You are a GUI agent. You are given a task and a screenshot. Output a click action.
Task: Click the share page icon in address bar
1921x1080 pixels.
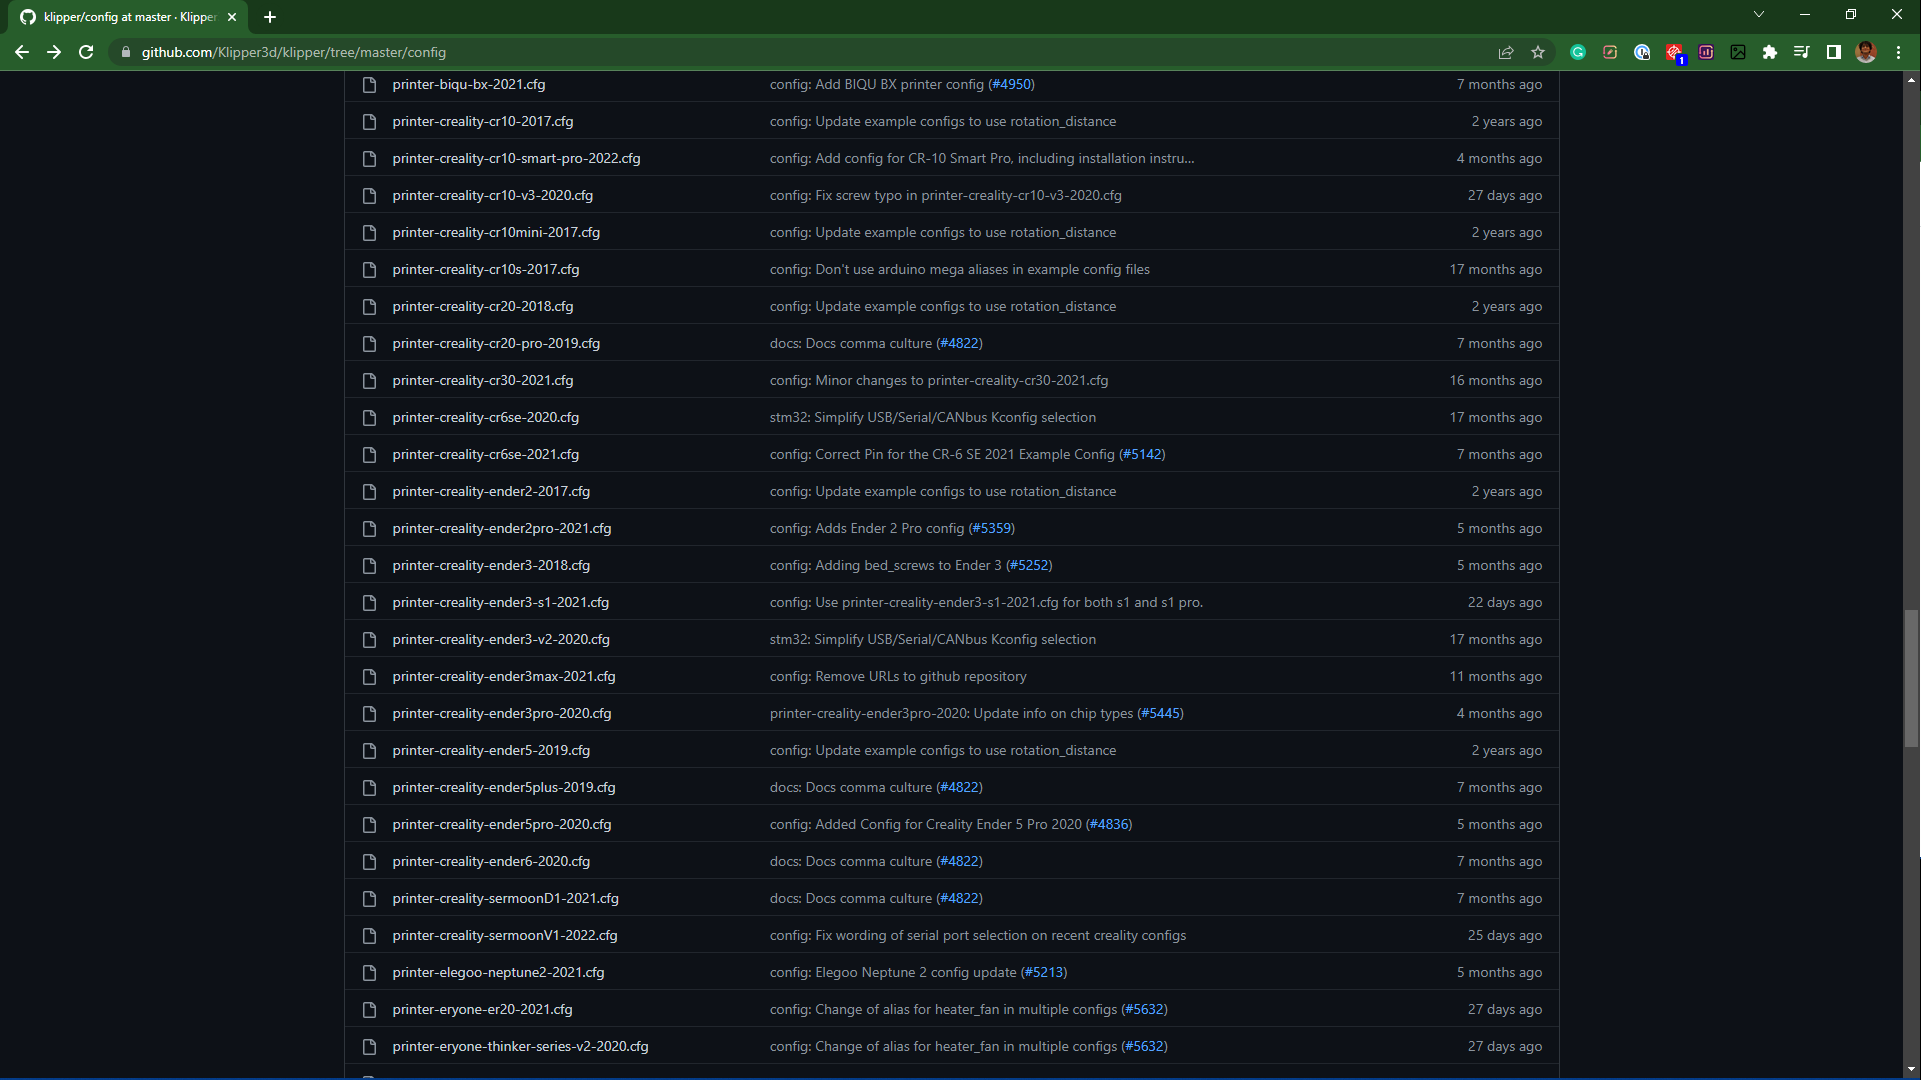(x=1506, y=52)
